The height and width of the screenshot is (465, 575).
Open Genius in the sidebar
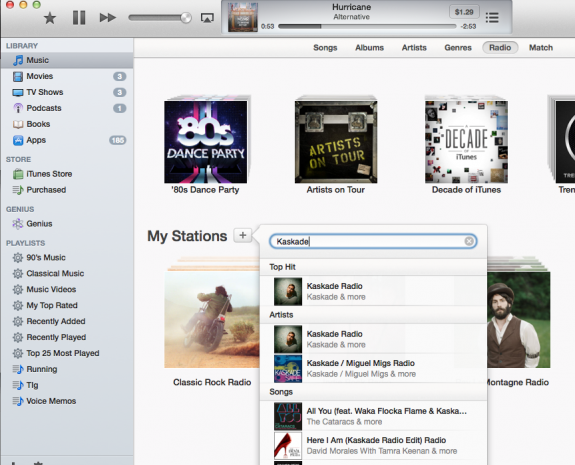tap(67, 224)
